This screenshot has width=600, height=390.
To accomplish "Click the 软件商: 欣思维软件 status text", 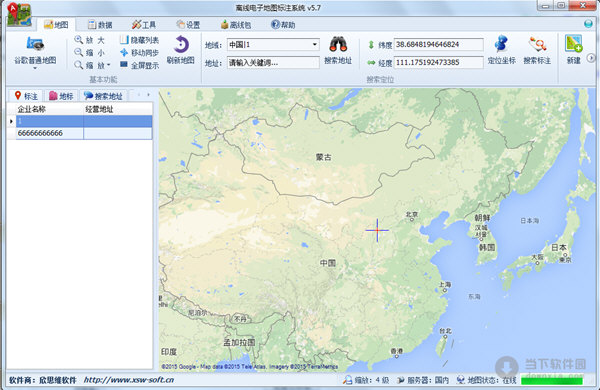I will [43, 380].
